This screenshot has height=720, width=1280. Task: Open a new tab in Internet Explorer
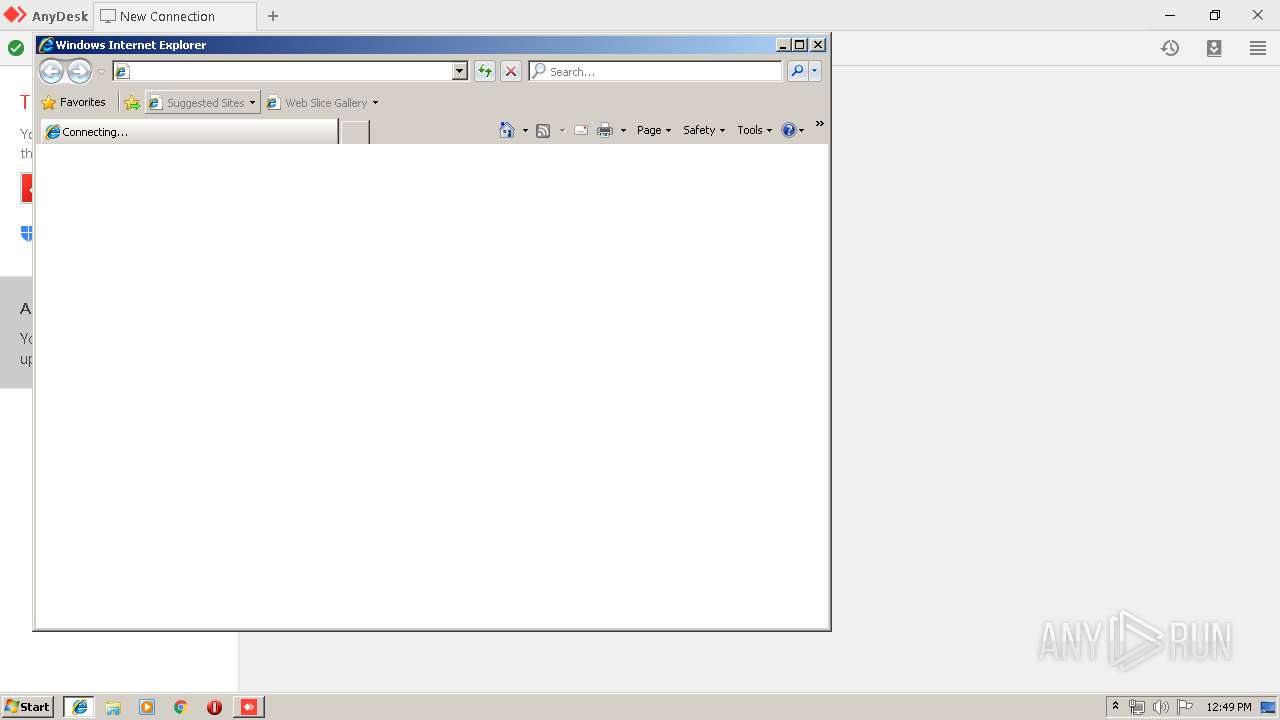coord(355,132)
